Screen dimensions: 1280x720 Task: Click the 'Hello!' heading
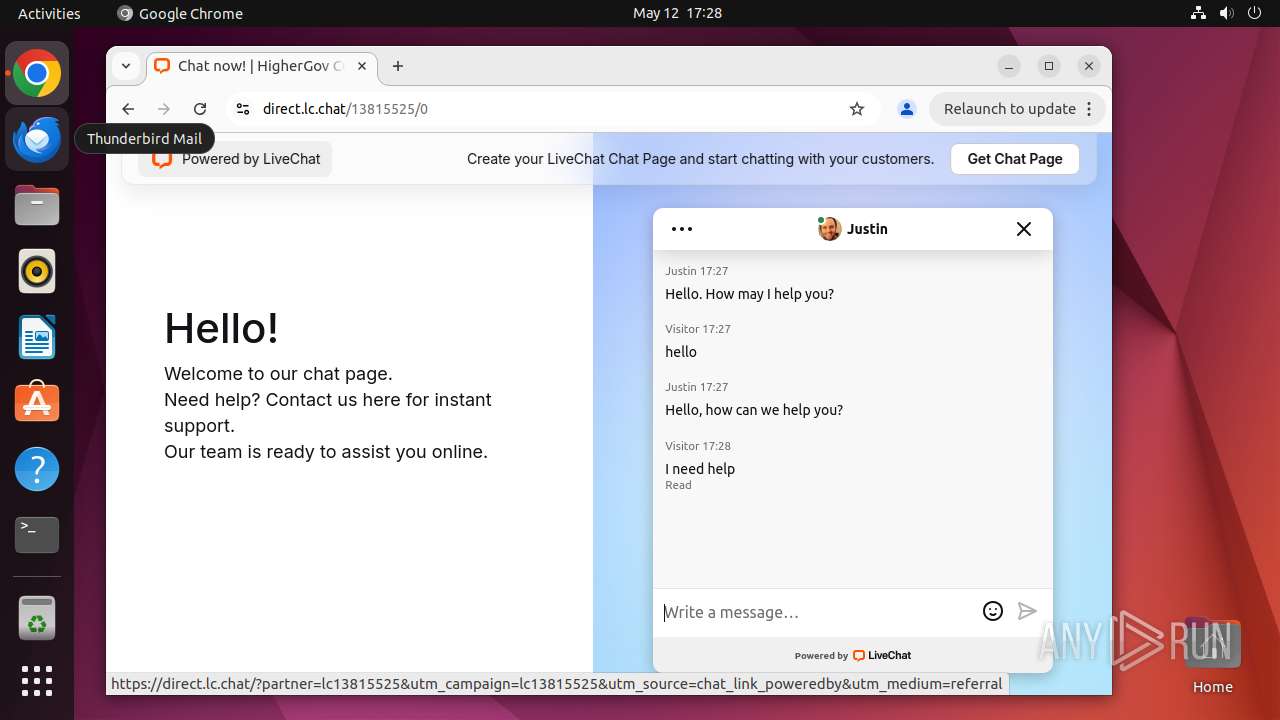(221, 328)
